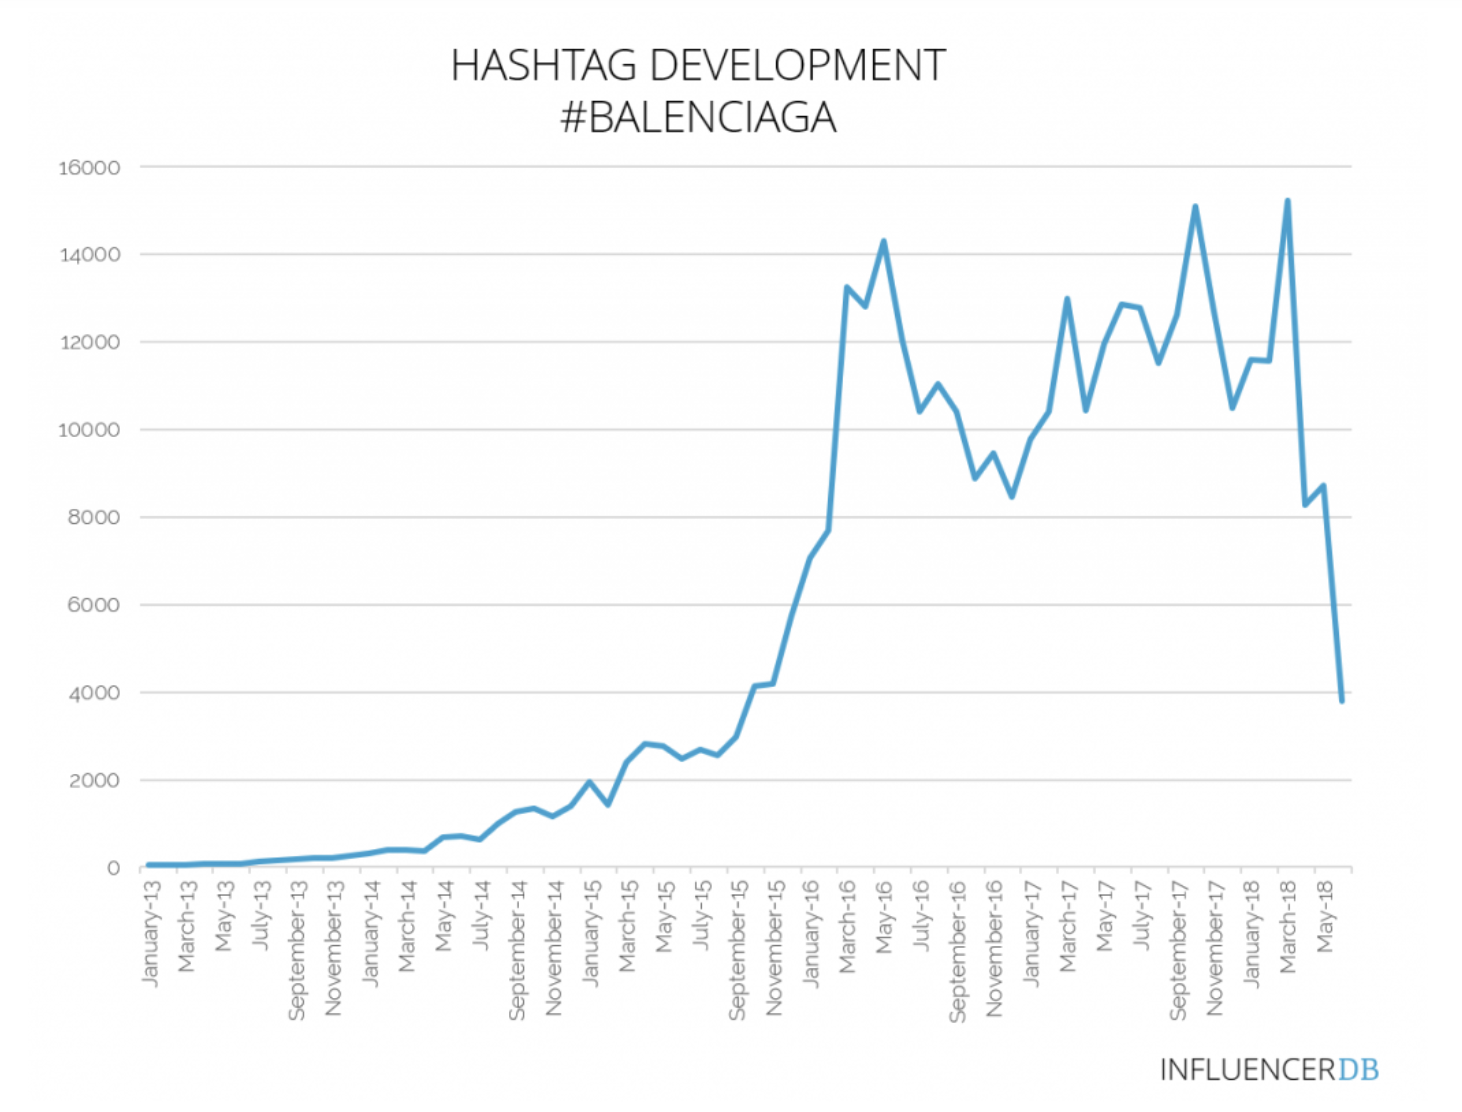
Task: Select the x-axis label 'May-17'
Action: pos(1104,916)
